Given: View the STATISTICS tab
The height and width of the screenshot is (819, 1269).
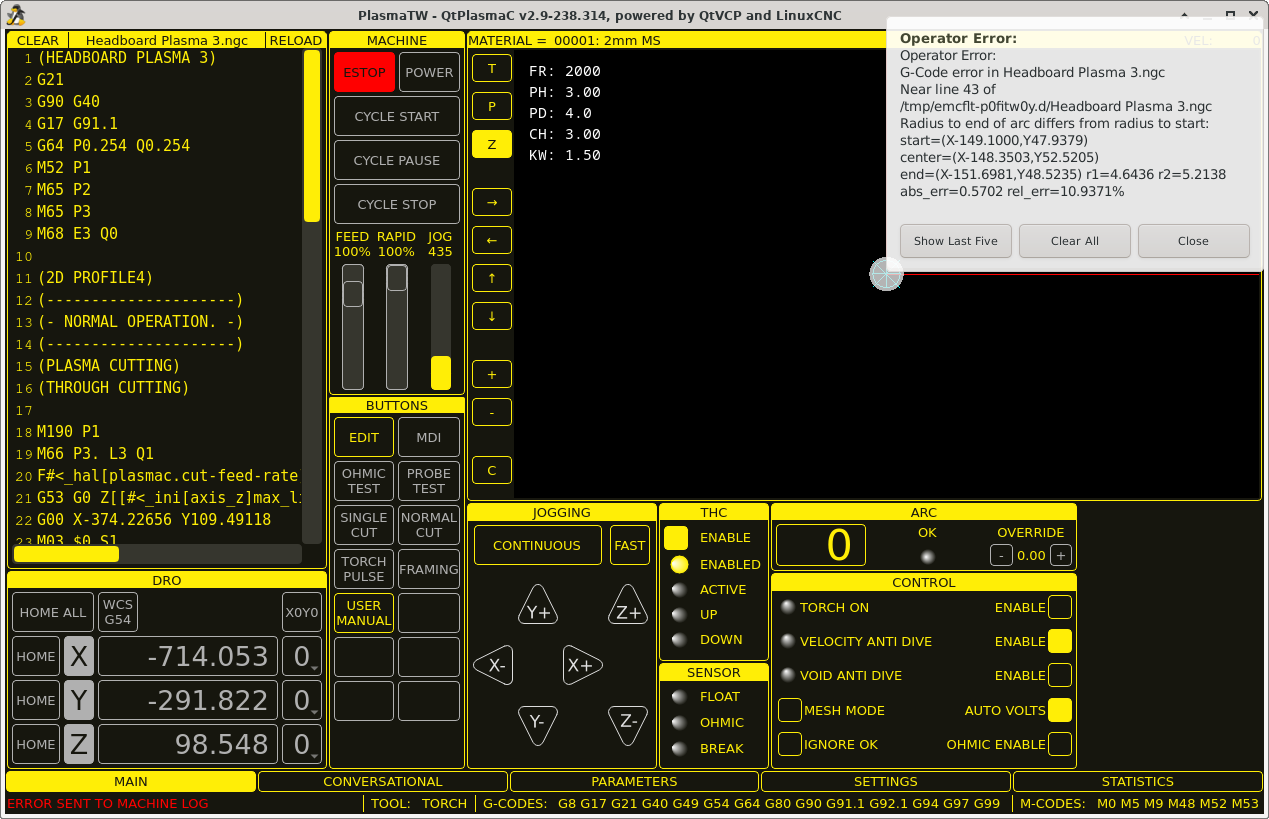Looking at the screenshot, I should point(1138,782).
